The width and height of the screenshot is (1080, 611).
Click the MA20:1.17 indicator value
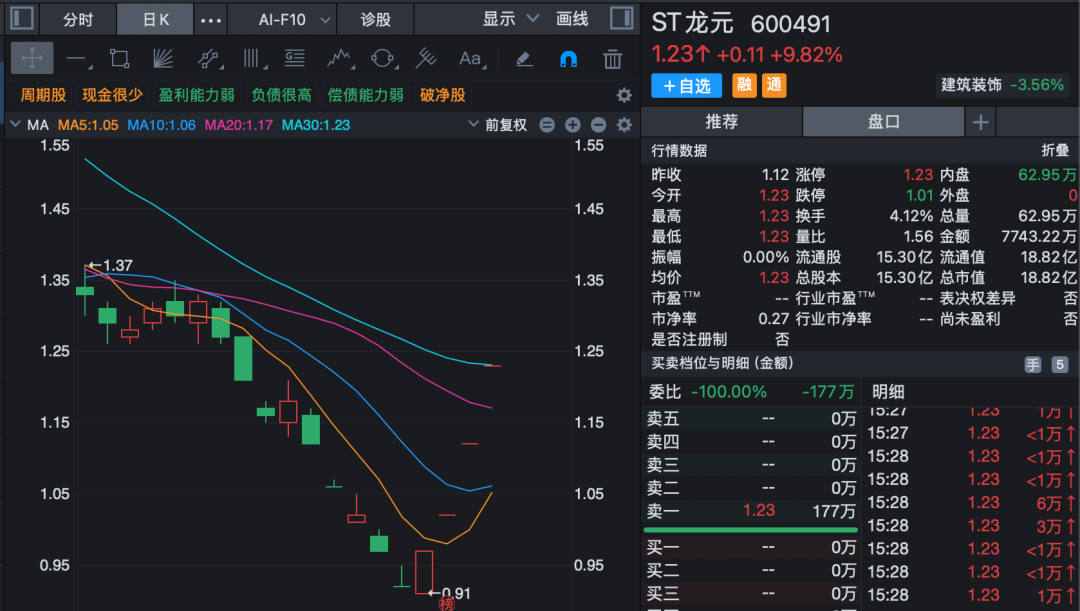pyautogui.click(x=238, y=125)
